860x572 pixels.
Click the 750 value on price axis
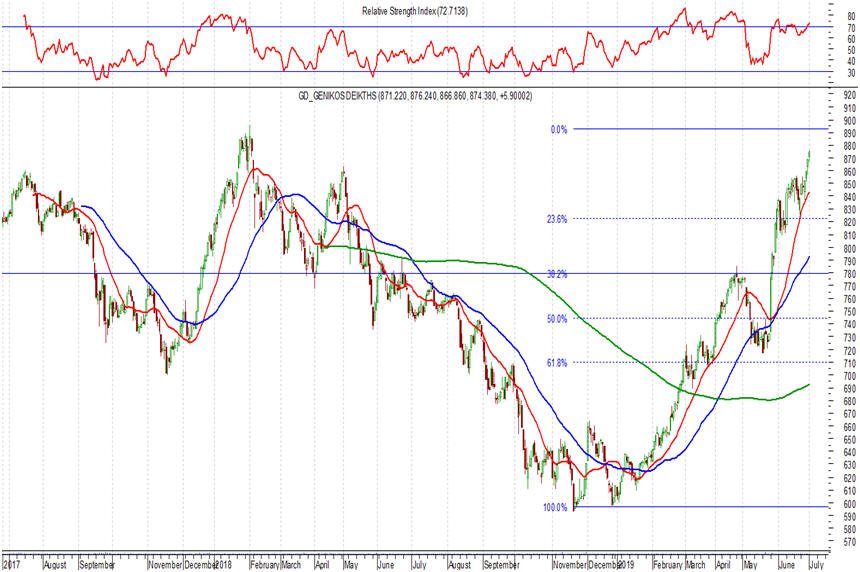point(850,312)
